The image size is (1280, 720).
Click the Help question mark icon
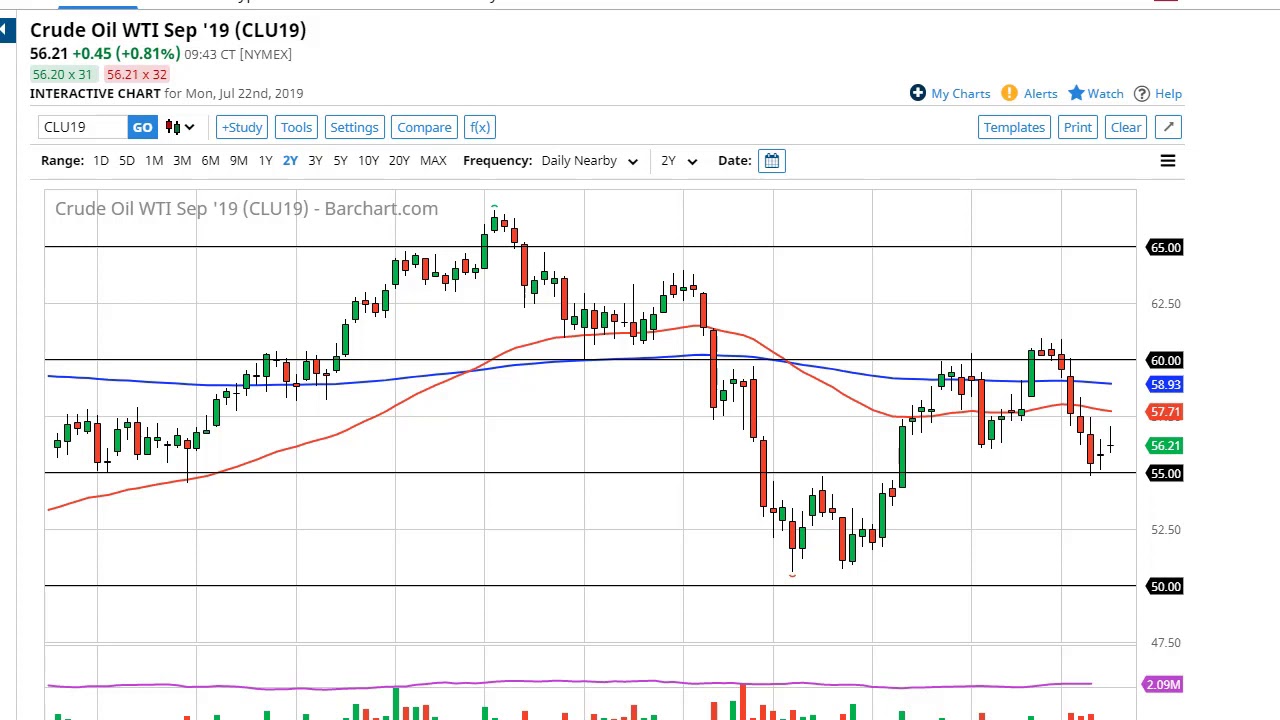click(1142, 93)
